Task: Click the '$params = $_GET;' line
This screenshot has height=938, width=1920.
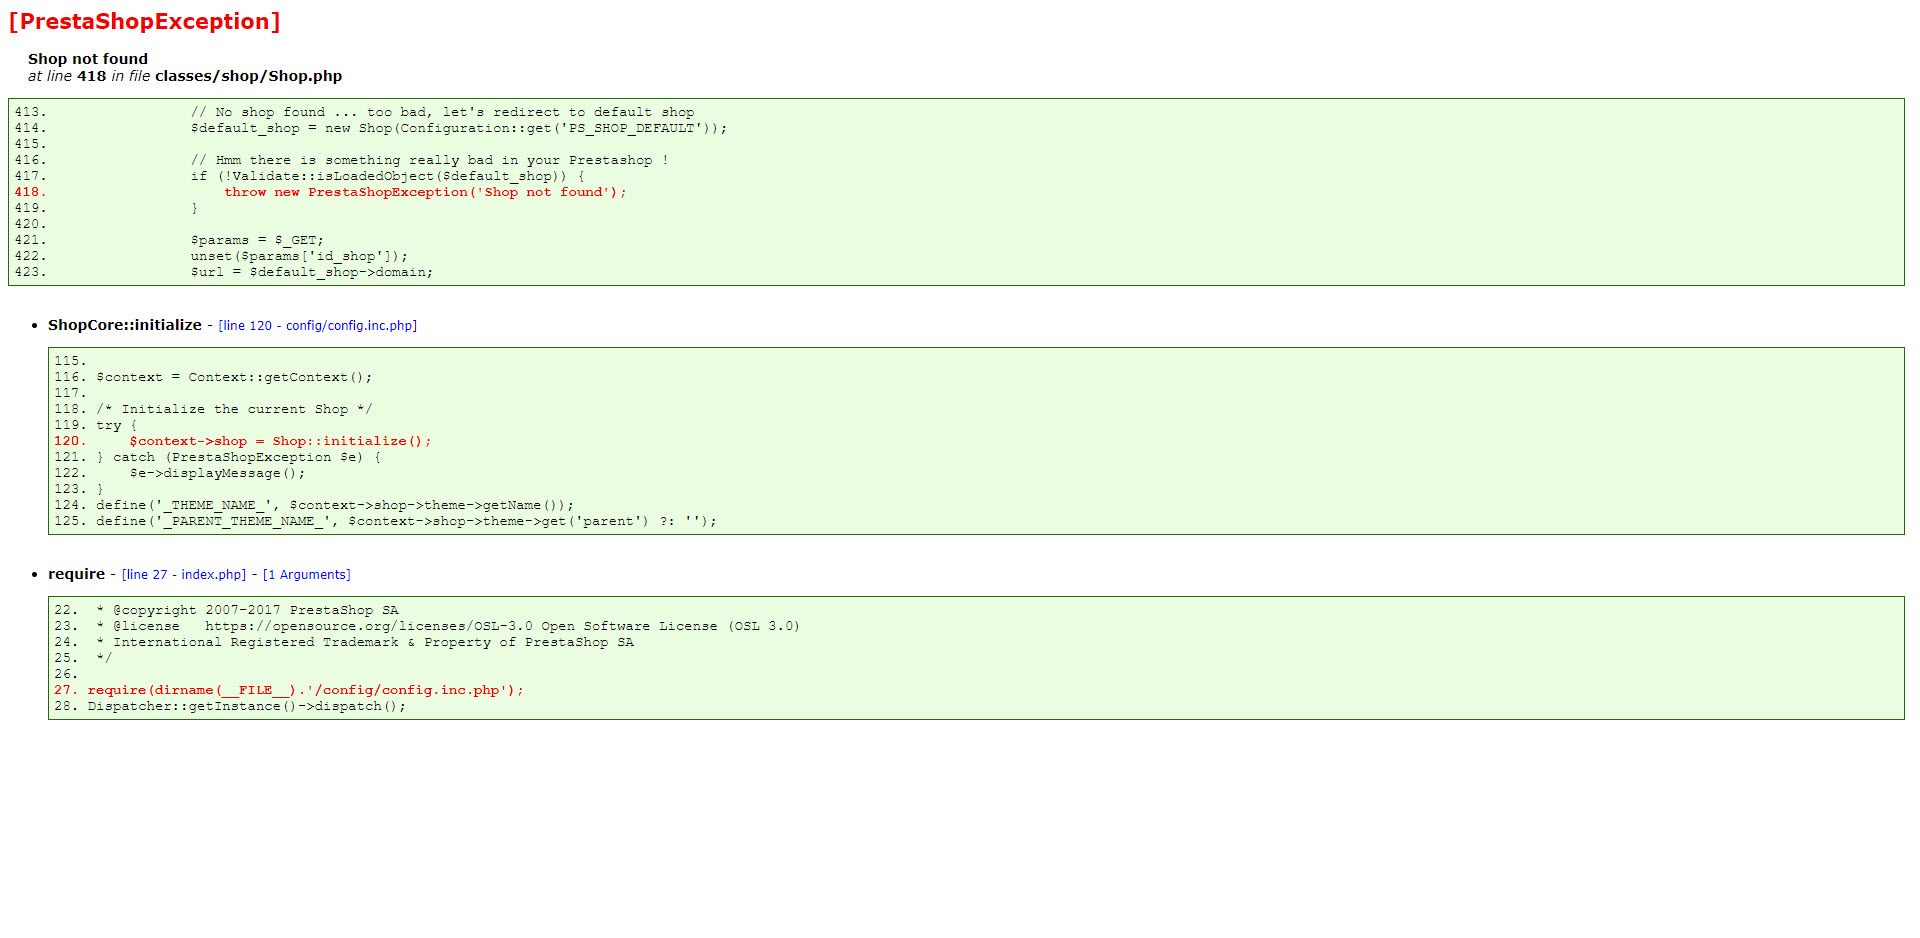Action: tap(257, 240)
